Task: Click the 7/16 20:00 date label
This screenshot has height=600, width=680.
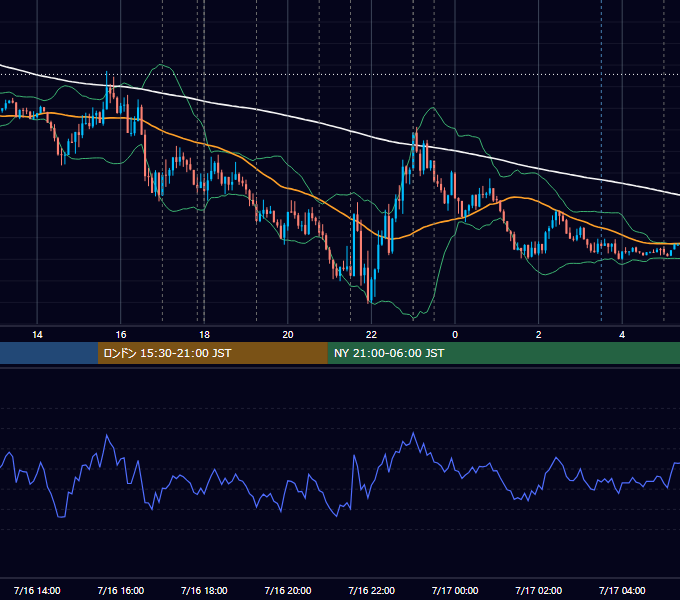Action: coord(288,590)
